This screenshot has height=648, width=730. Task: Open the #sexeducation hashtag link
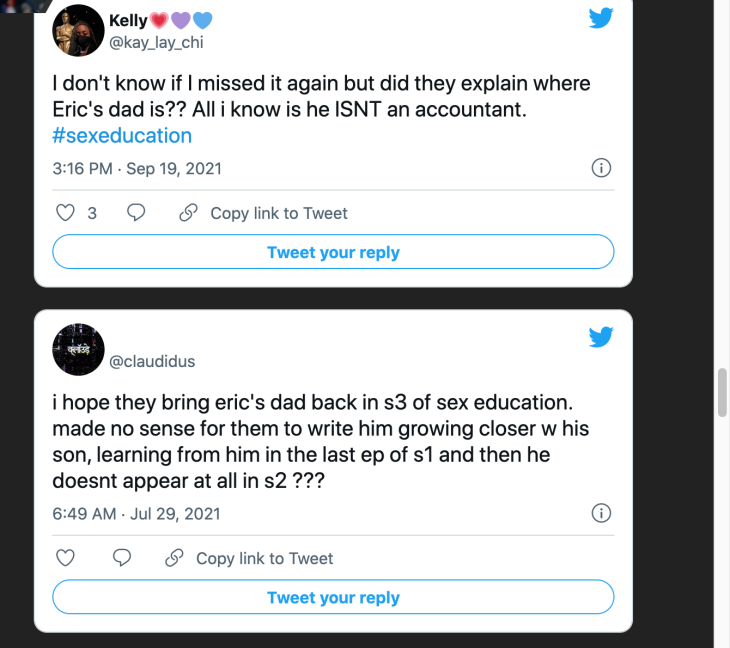(122, 135)
